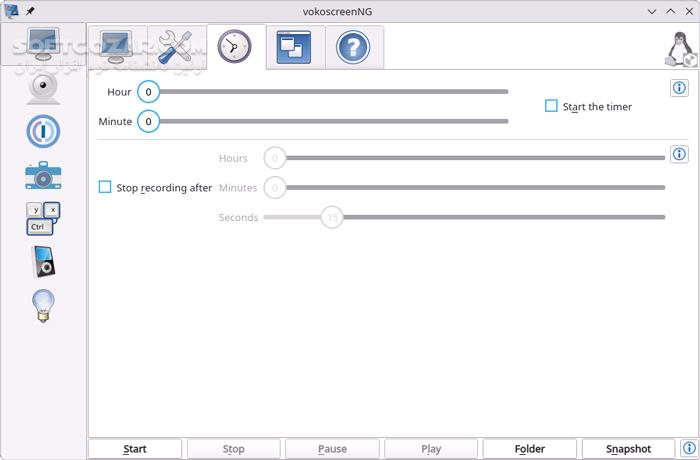
Task: Click the info icon next to Snapshot button
Action: point(689,448)
